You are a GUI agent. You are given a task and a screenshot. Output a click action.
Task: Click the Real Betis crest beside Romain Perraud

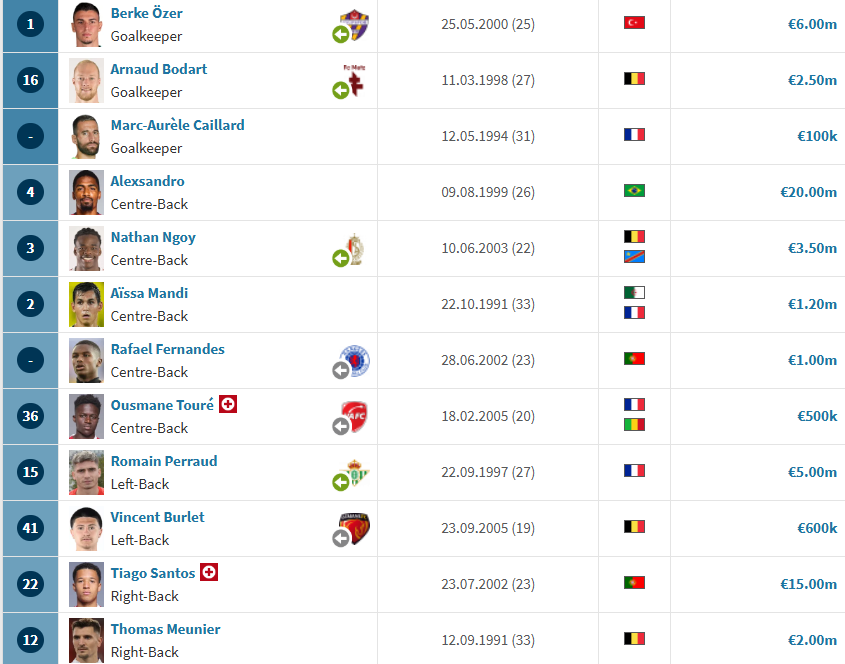pyautogui.click(x=355, y=473)
